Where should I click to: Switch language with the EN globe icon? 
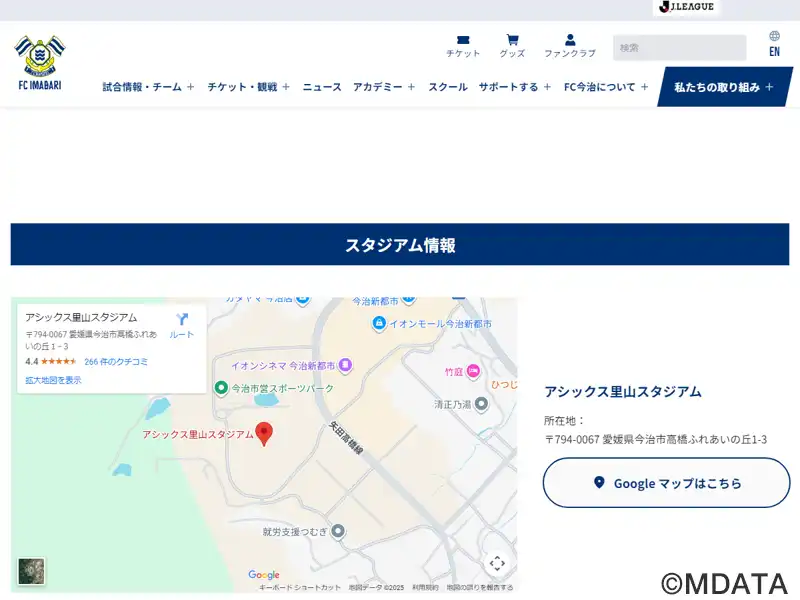pyautogui.click(x=774, y=44)
